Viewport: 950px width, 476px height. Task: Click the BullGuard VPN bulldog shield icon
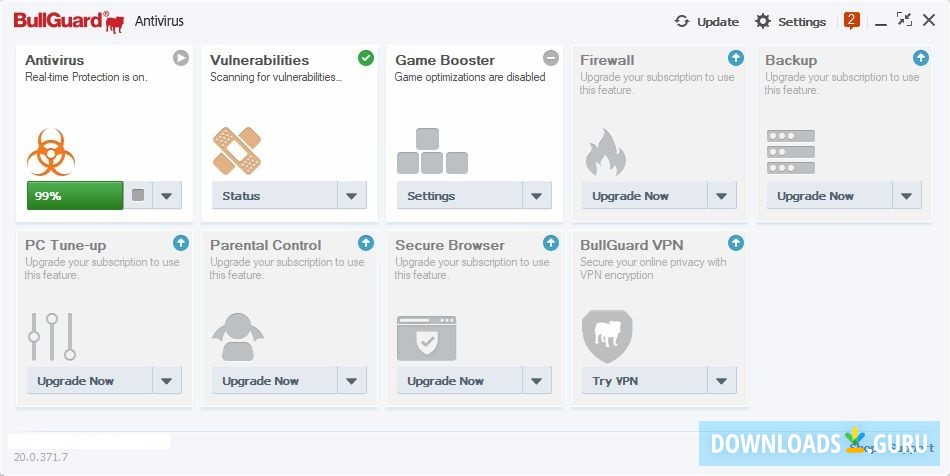[607, 336]
